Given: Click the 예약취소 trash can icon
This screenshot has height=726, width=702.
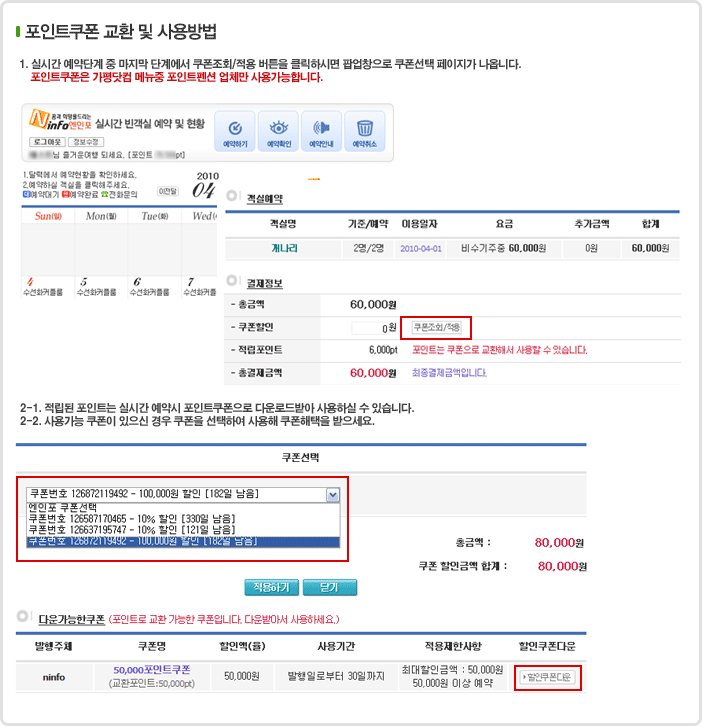Looking at the screenshot, I should pos(365,133).
